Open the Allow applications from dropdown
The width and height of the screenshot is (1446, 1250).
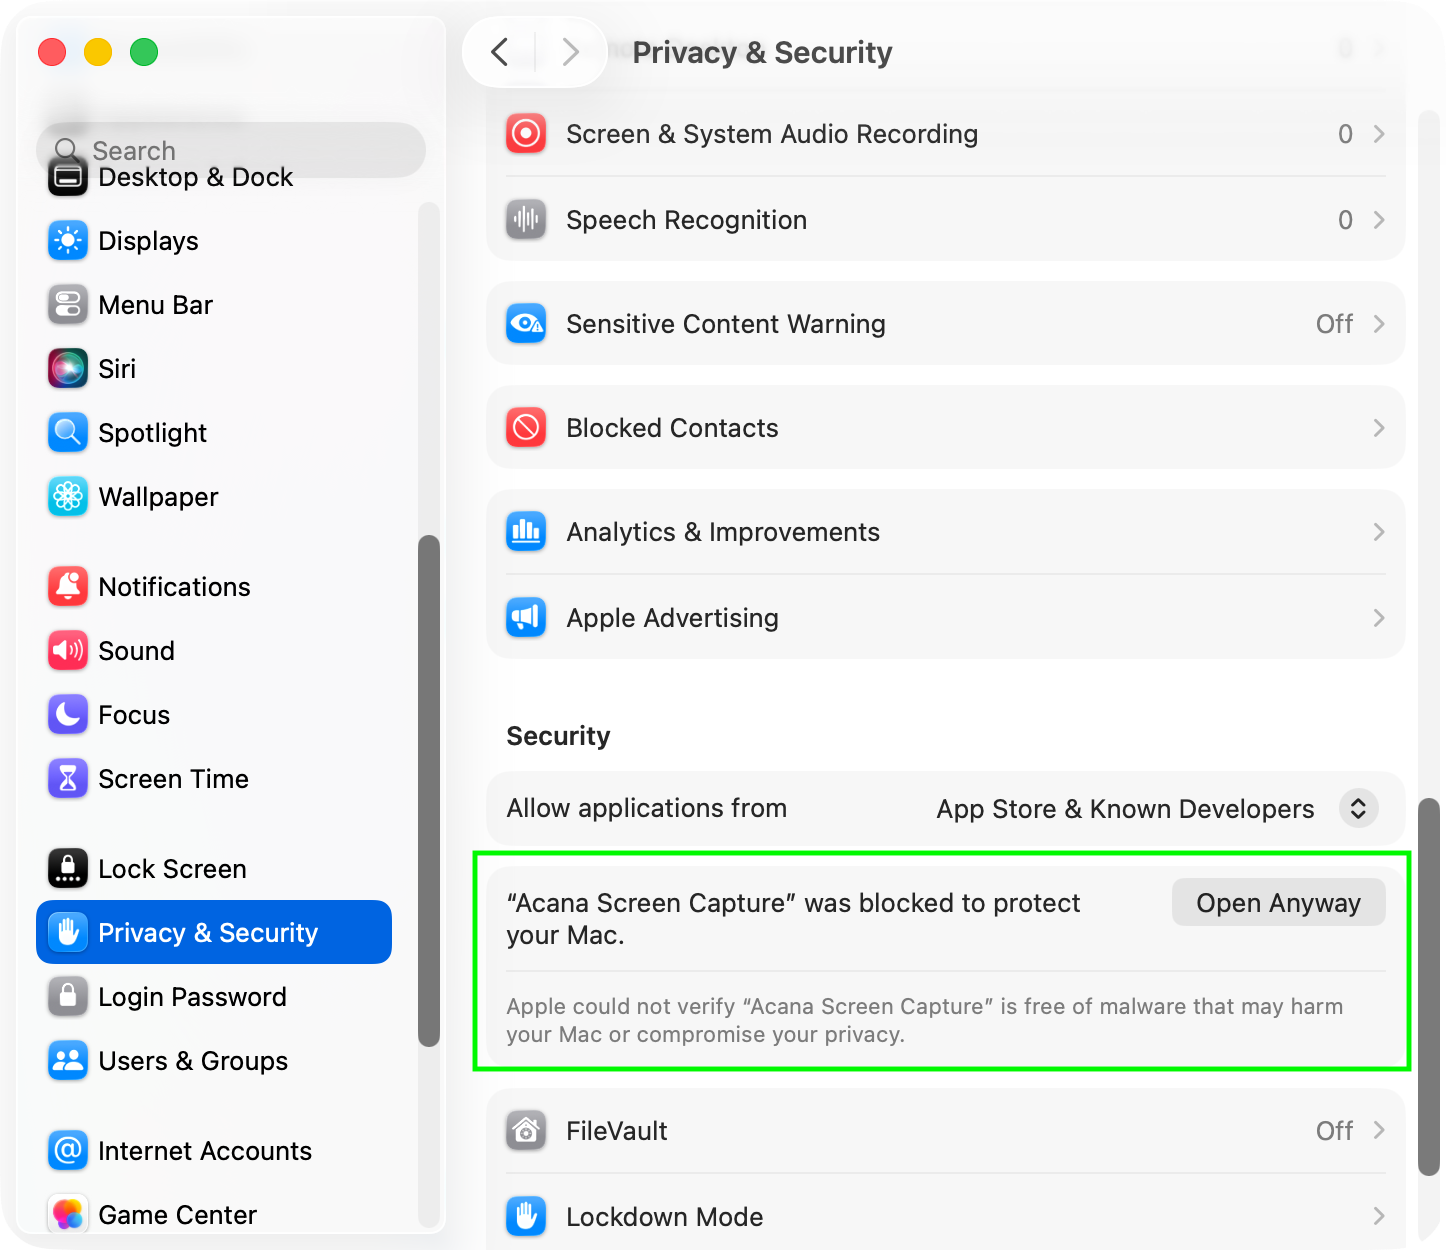[x=1358, y=809]
